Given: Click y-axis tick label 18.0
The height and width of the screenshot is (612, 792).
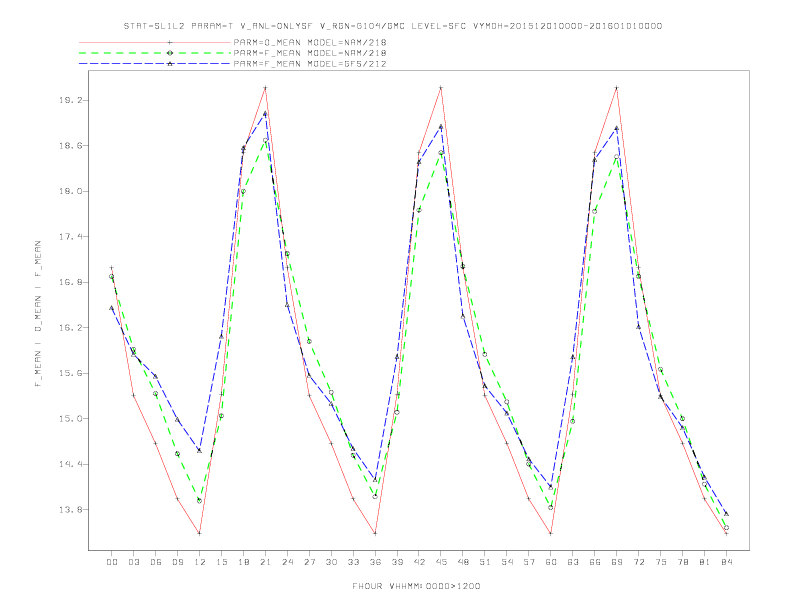Looking at the screenshot, I should point(69,191).
